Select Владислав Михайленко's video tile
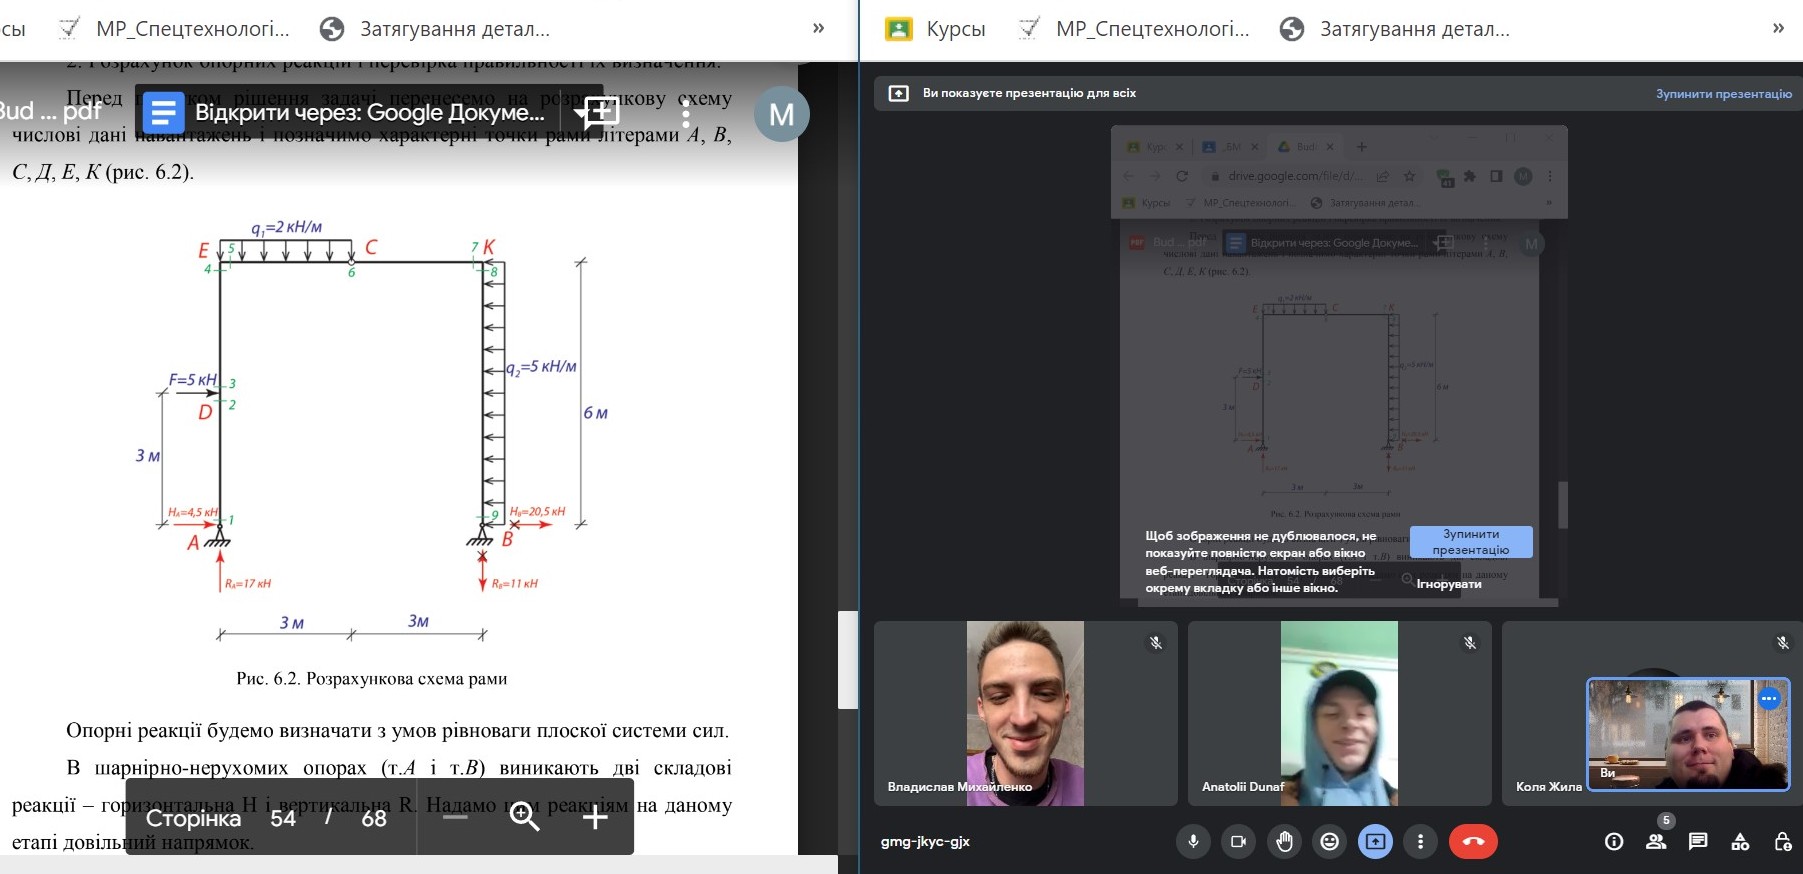Viewport: 1803px width, 874px height. tap(1025, 713)
